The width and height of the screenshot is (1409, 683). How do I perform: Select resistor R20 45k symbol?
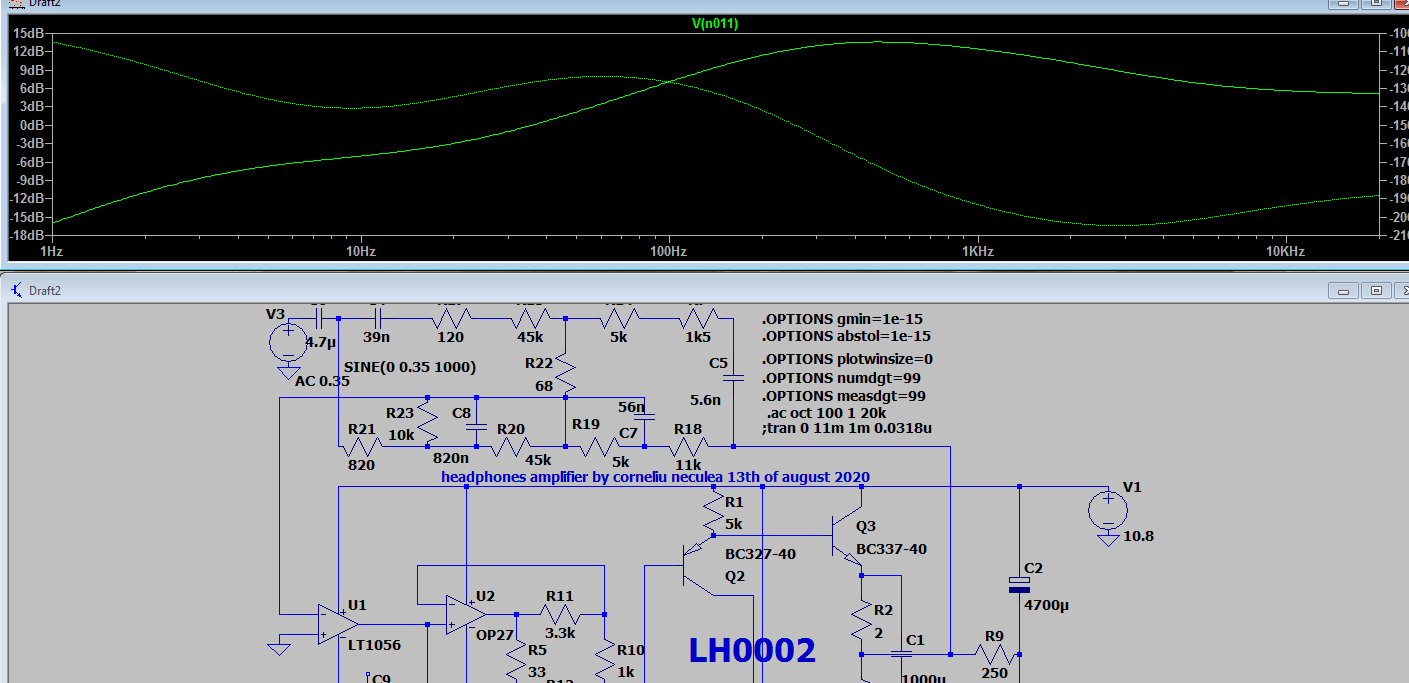pyautogui.click(x=510, y=446)
